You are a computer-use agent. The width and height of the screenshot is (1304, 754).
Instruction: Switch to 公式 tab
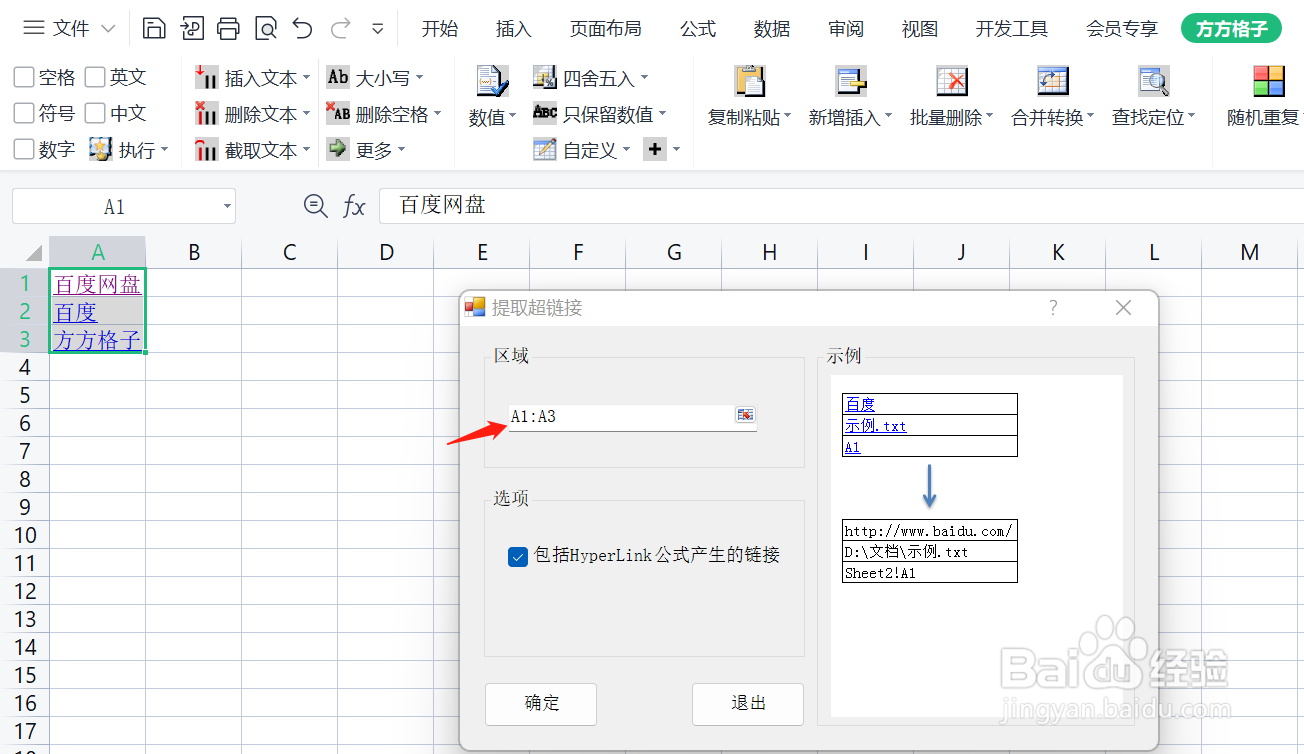click(x=698, y=29)
